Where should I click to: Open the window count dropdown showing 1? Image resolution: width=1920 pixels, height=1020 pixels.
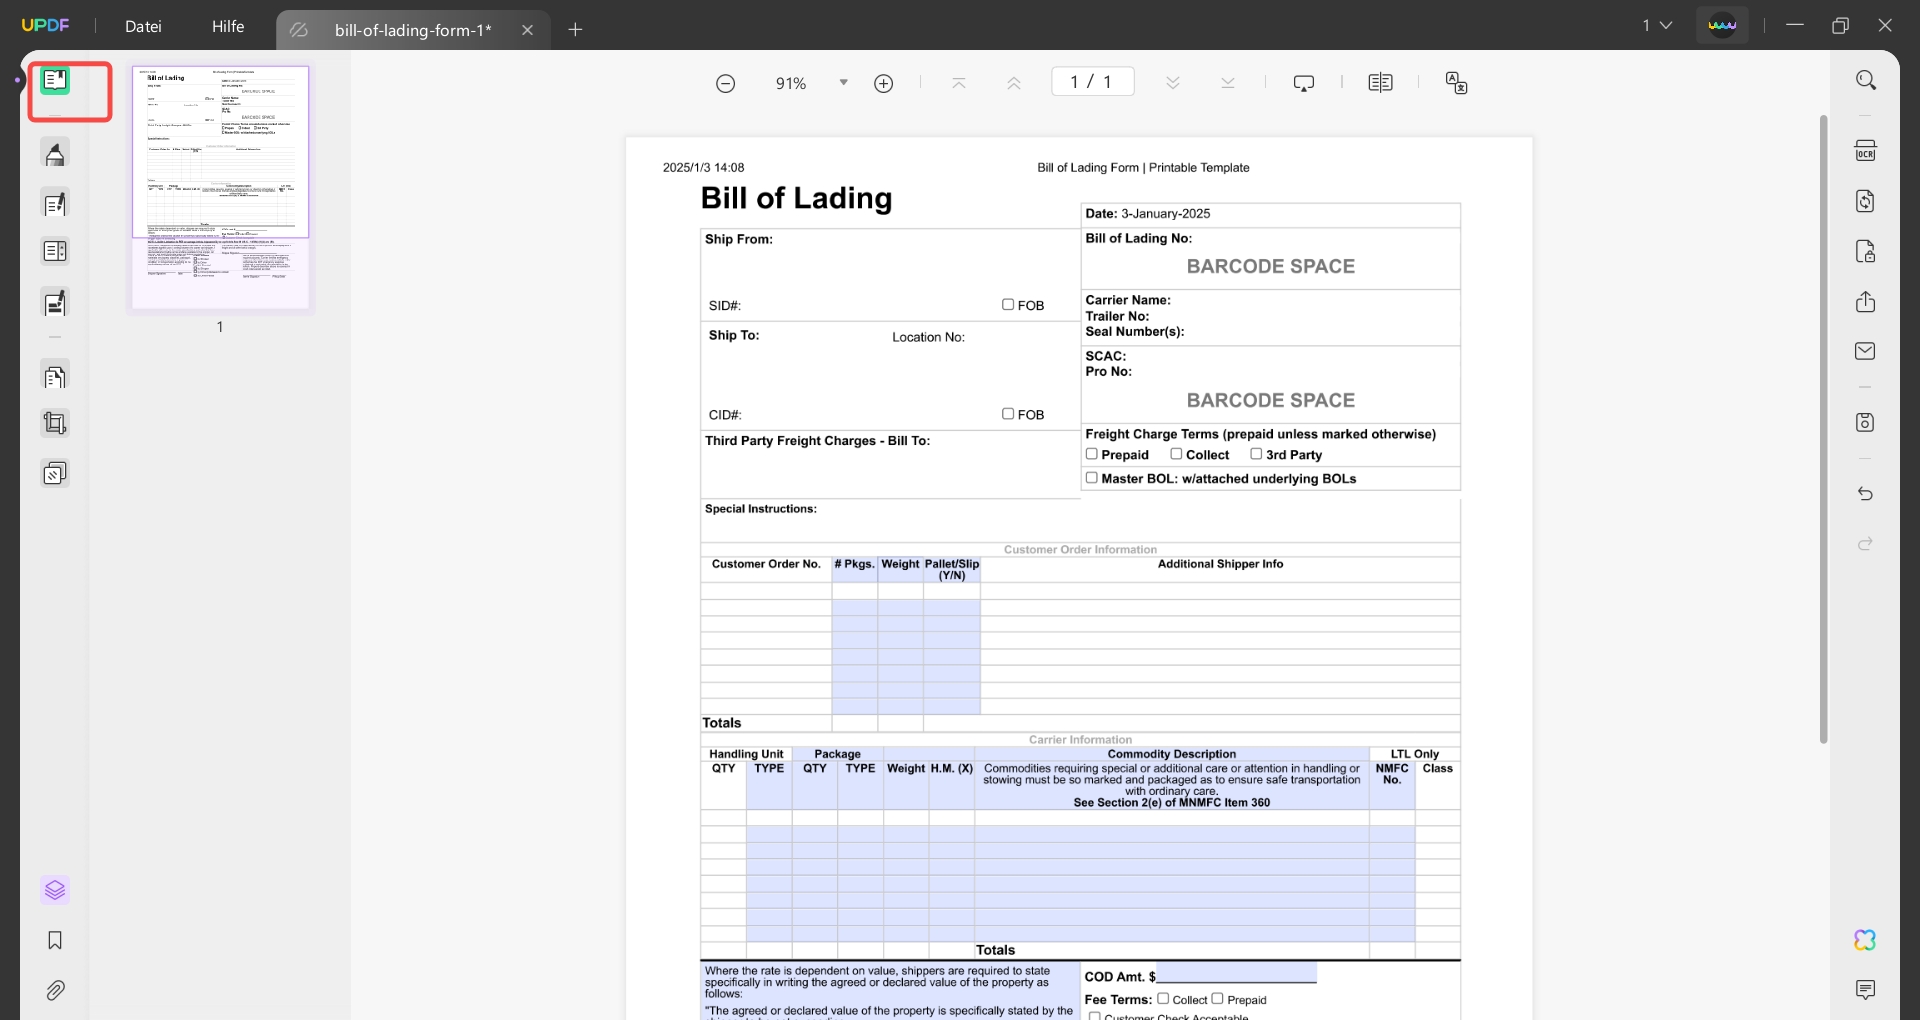1657,25
